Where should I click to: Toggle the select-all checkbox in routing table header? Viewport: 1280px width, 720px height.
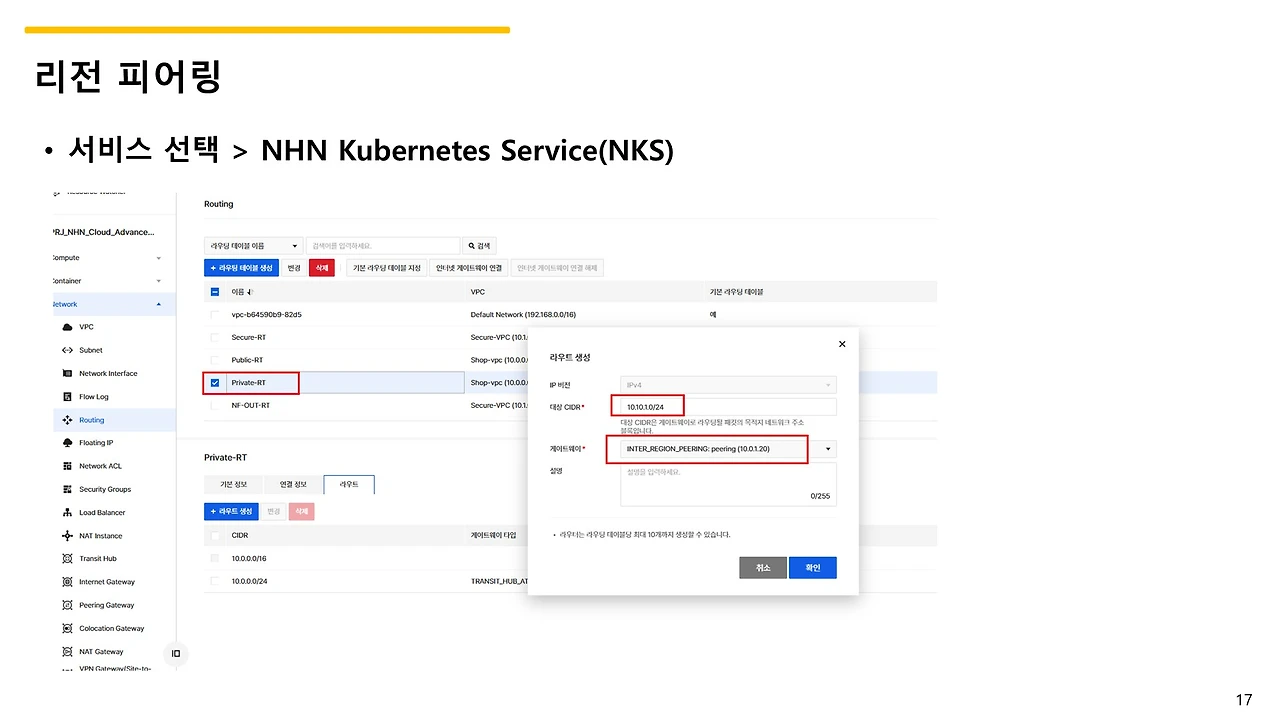click(215, 292)
